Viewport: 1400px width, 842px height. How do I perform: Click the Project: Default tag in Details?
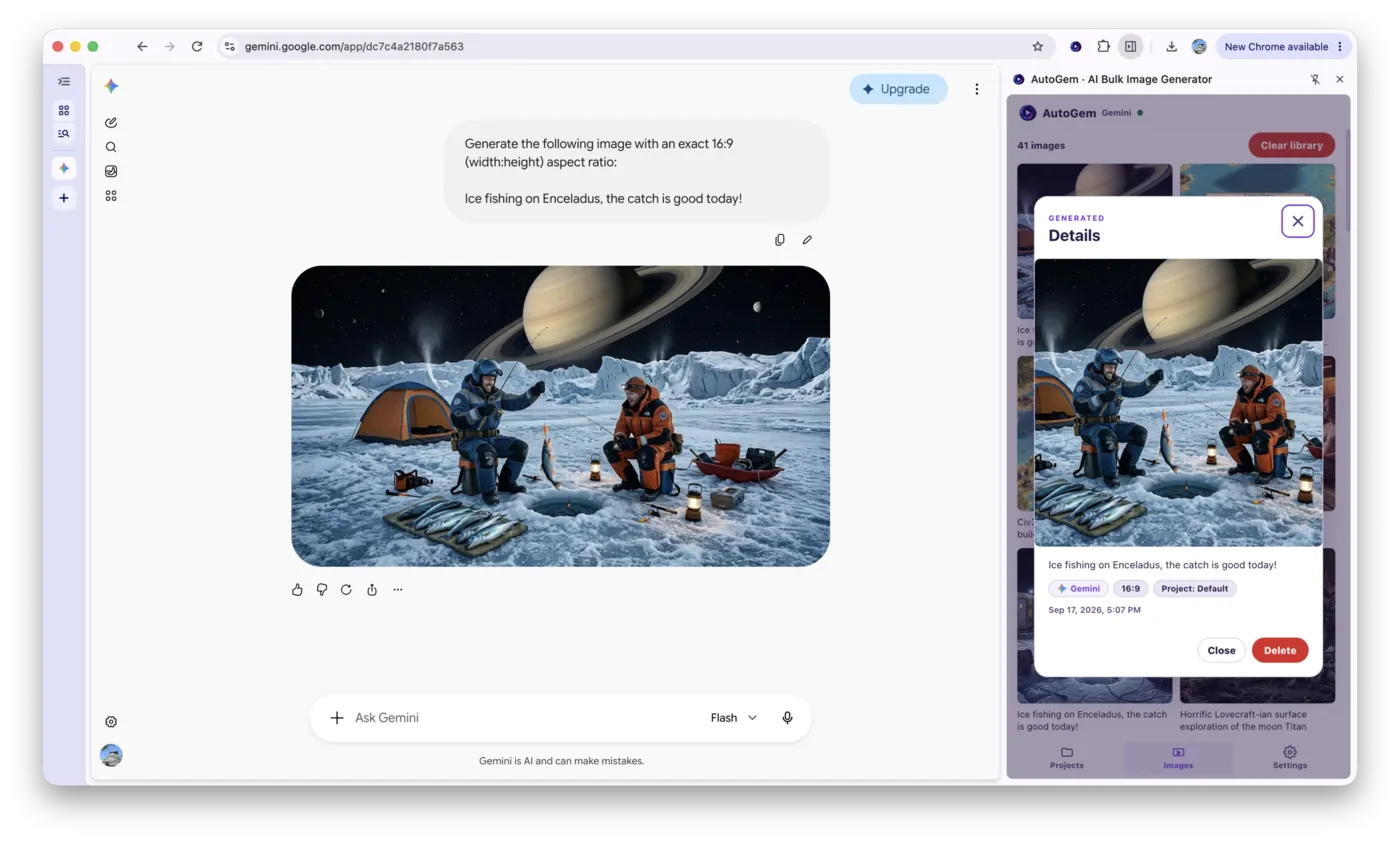[1195, 589]
